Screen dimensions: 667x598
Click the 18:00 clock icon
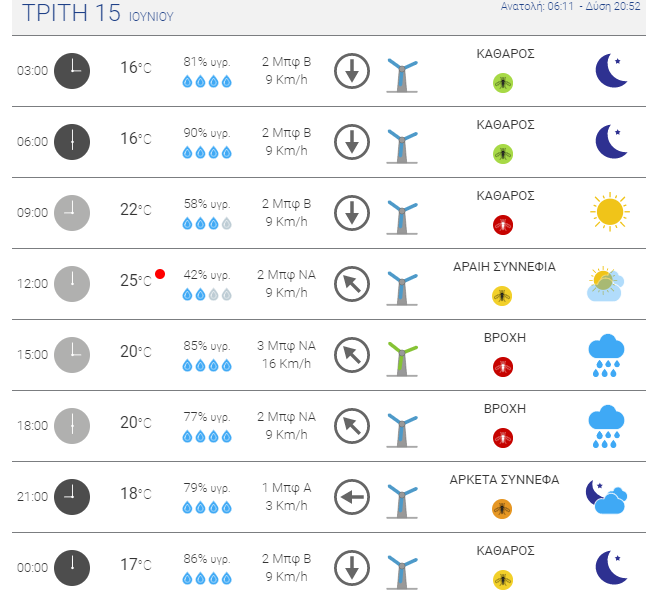coord(72,426)
